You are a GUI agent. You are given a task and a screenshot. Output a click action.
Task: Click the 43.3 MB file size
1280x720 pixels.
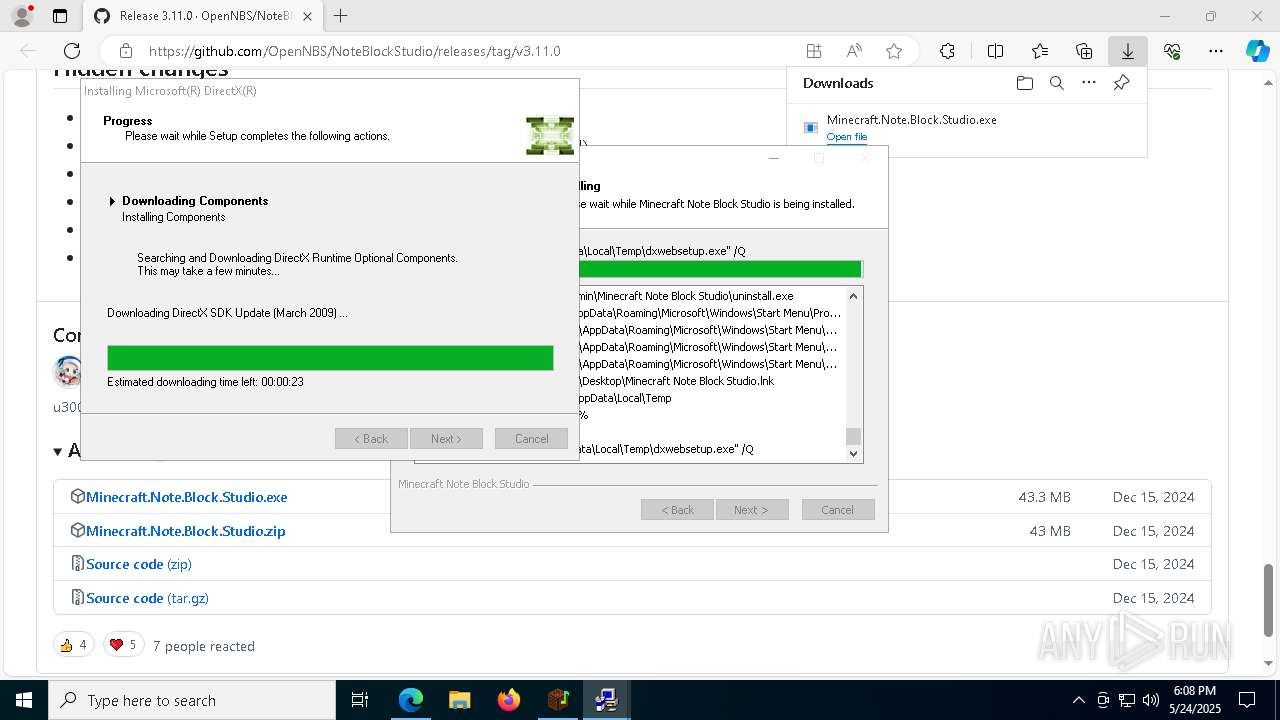tap(1044, 497)
